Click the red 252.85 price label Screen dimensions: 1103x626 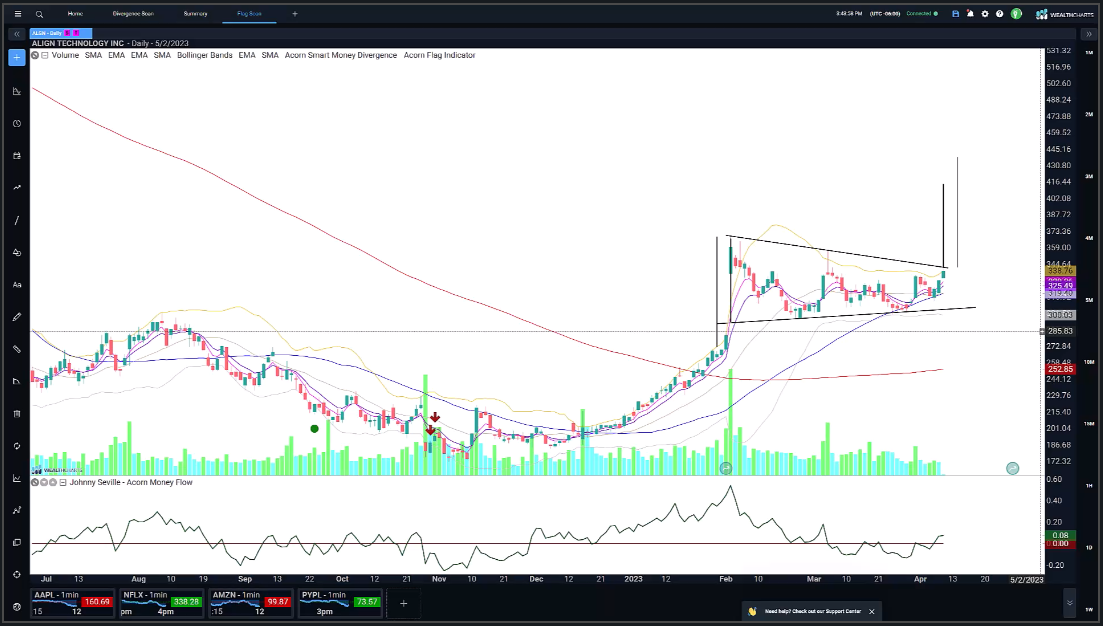[x=1060, y=369]
